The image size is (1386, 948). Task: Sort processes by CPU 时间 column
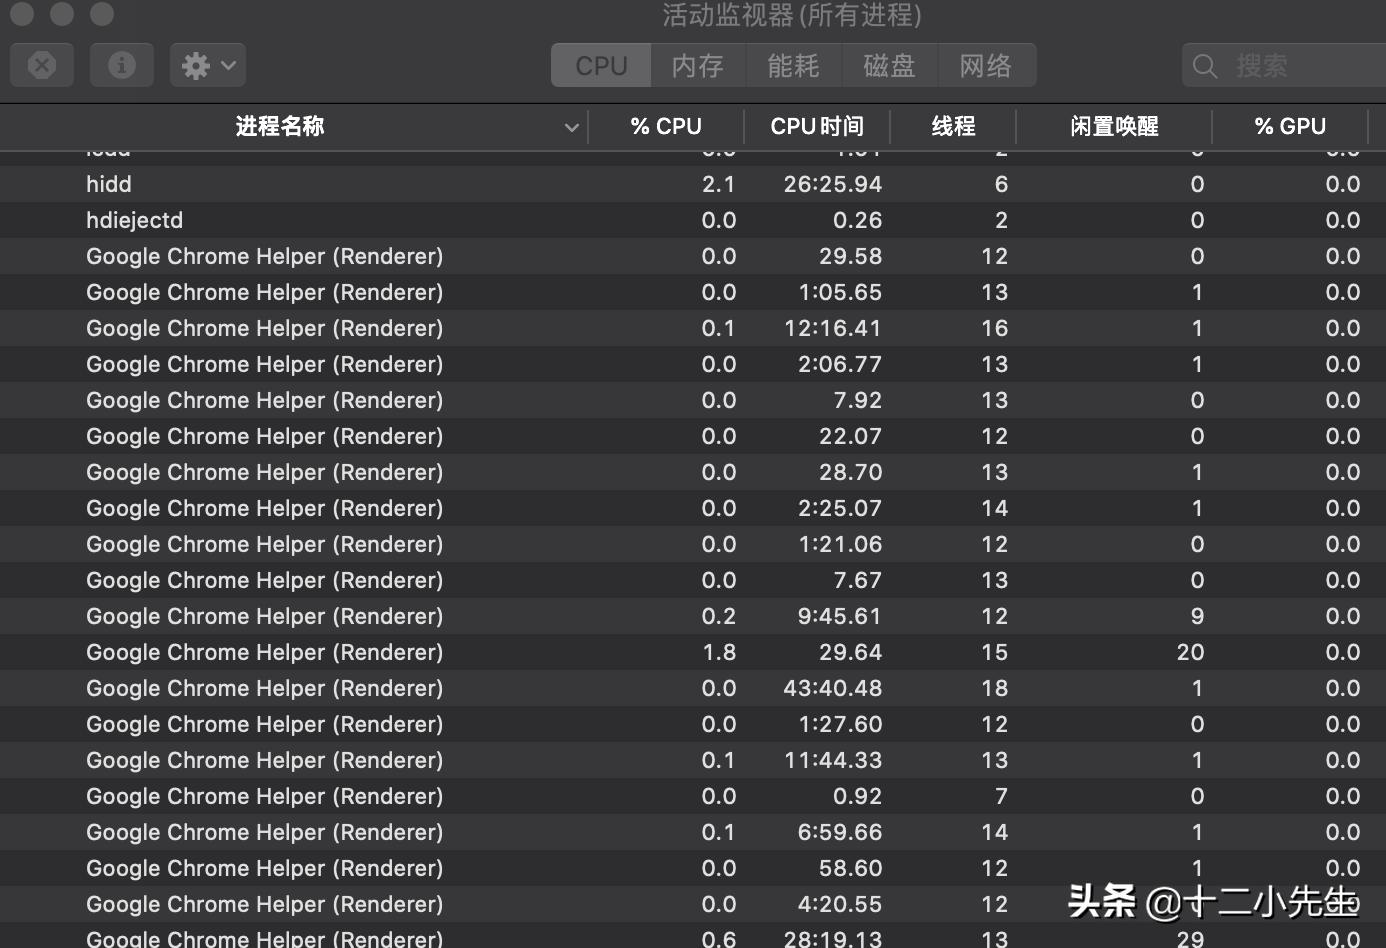817,126
